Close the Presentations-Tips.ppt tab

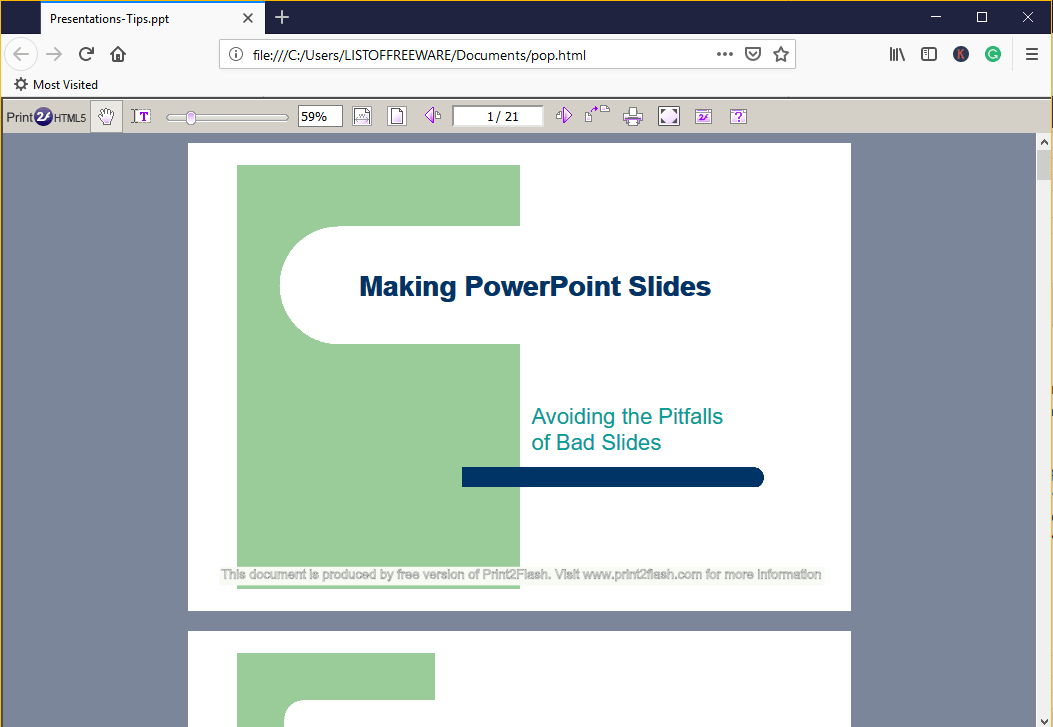click(248, 18)
